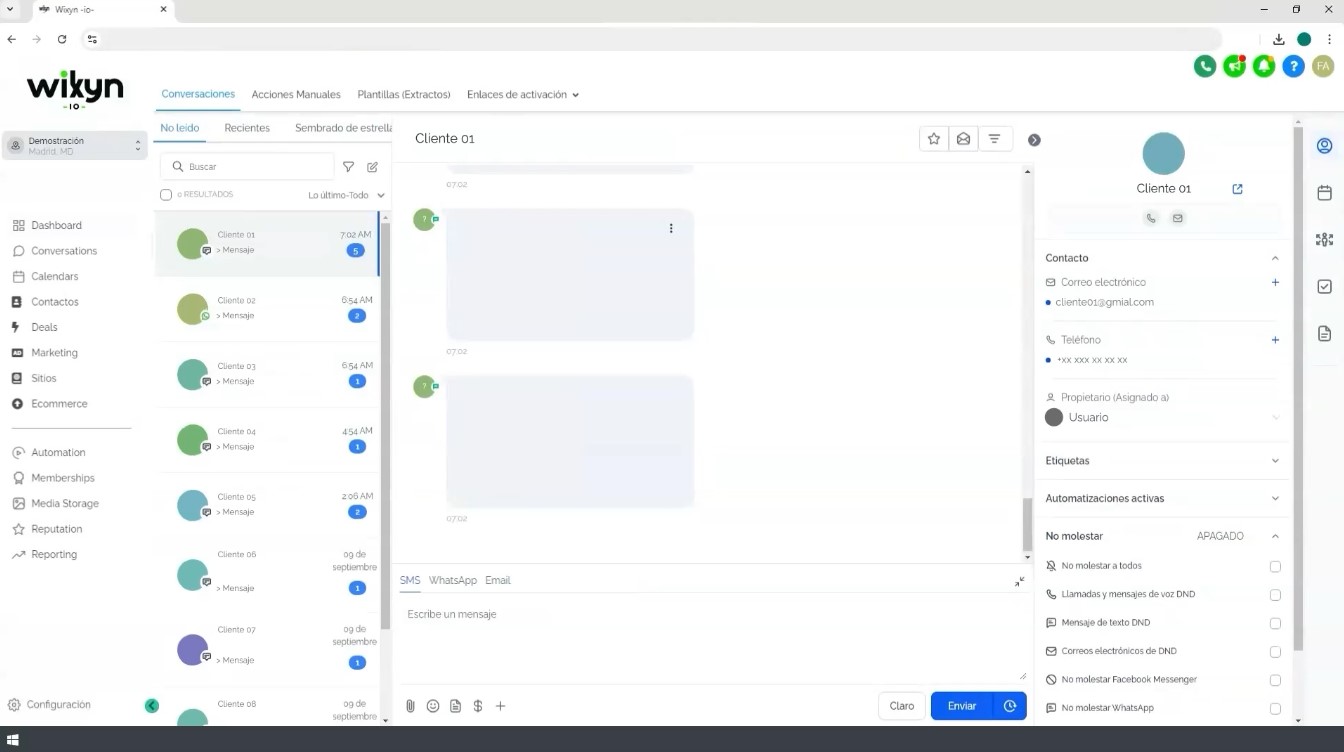Open Automation in the sidebar
The image size is (1344, 752).
point(58,453)
